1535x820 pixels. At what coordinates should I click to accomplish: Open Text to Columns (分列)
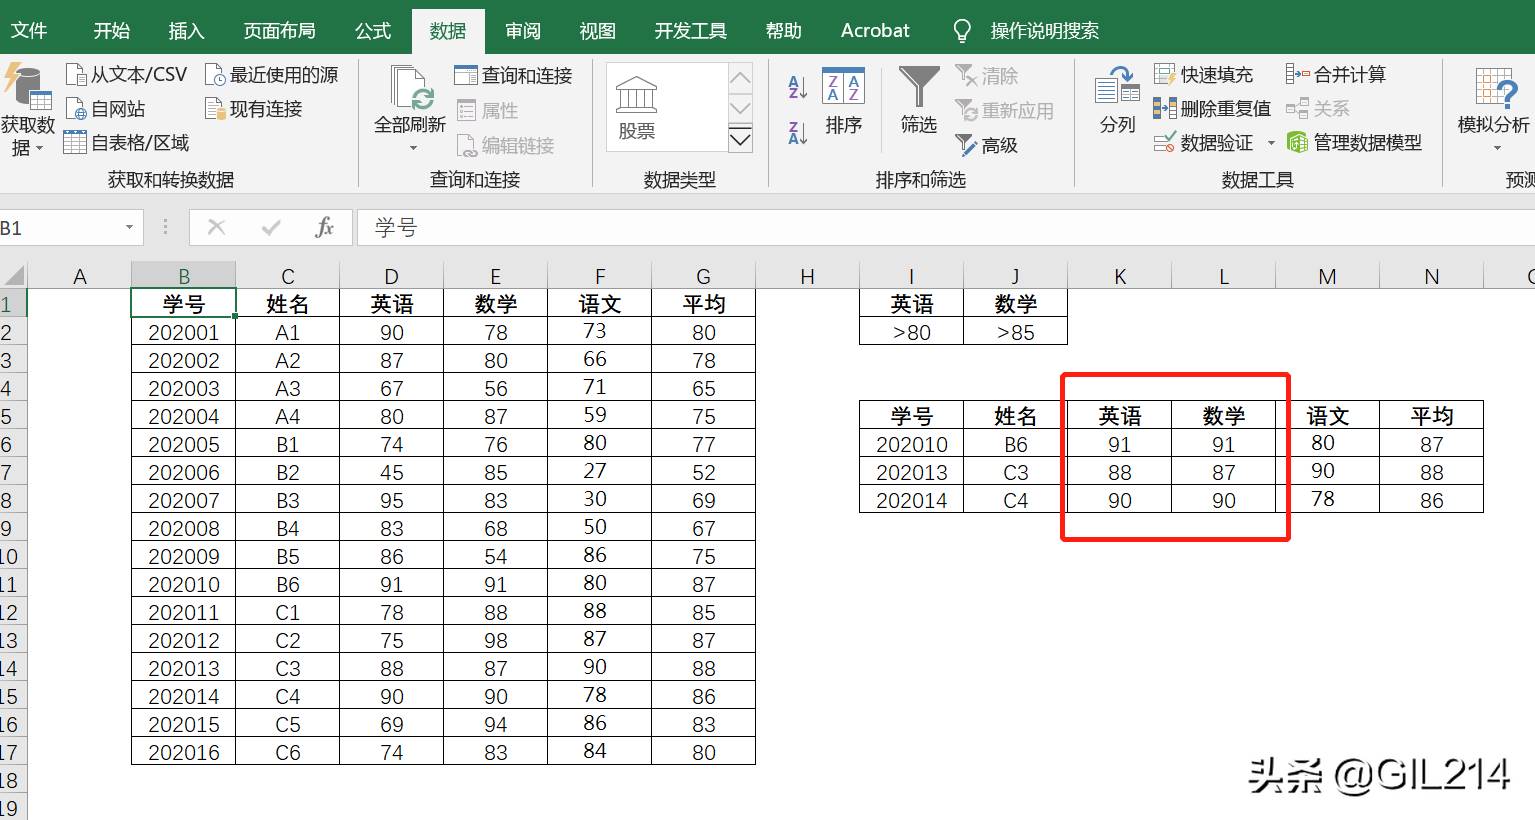coord(1117,101)
